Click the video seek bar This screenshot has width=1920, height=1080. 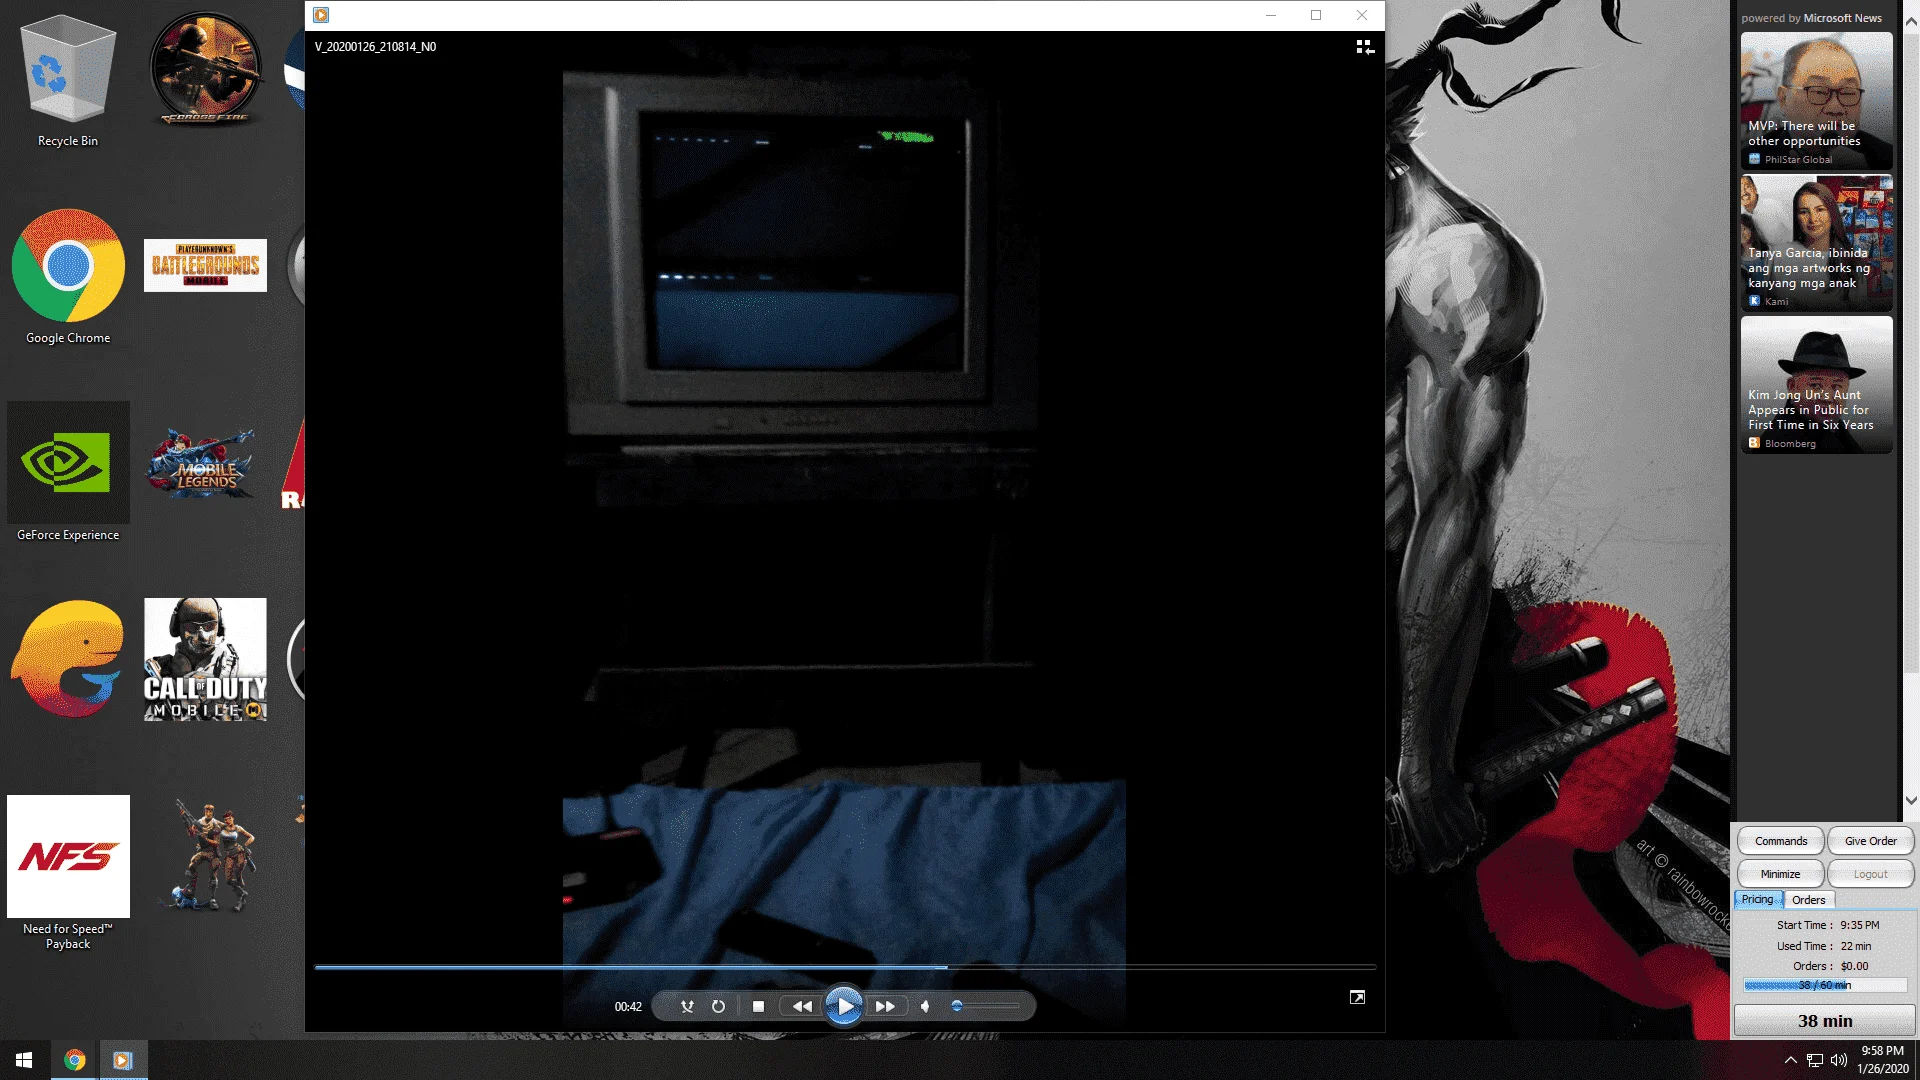[845, 967]
